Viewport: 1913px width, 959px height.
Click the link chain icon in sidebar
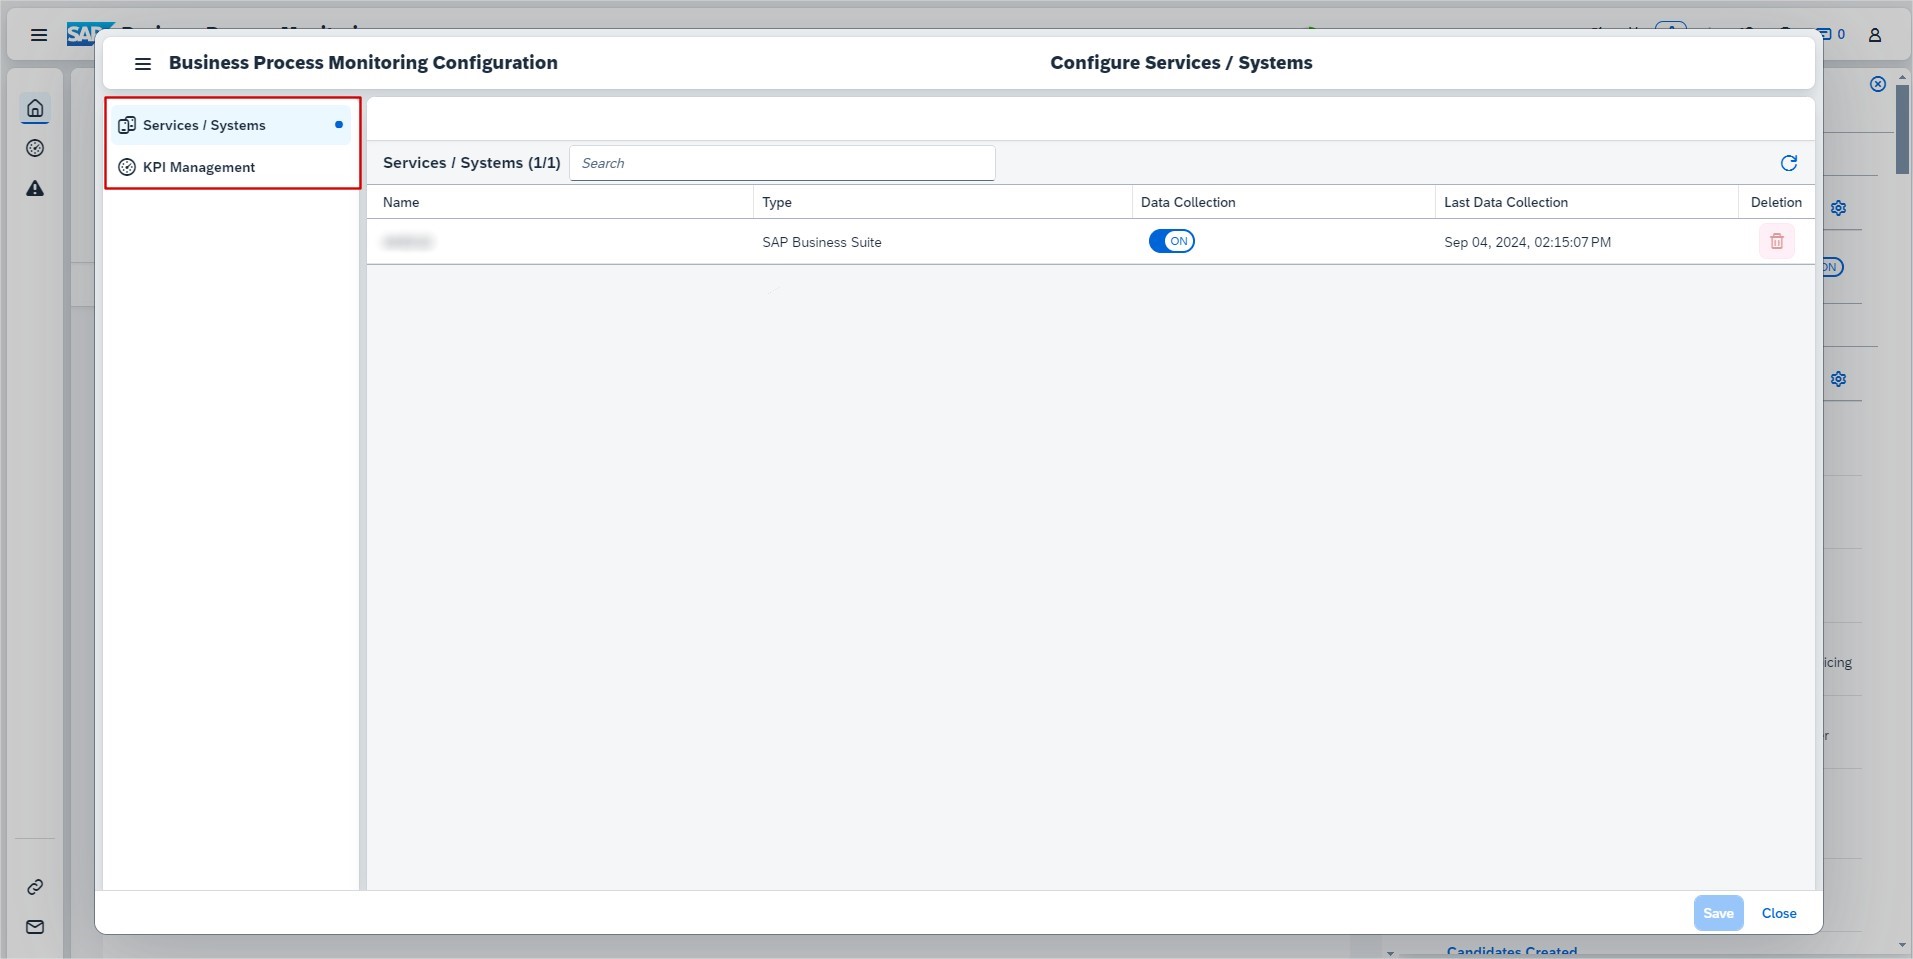click(x=35, y=887)
